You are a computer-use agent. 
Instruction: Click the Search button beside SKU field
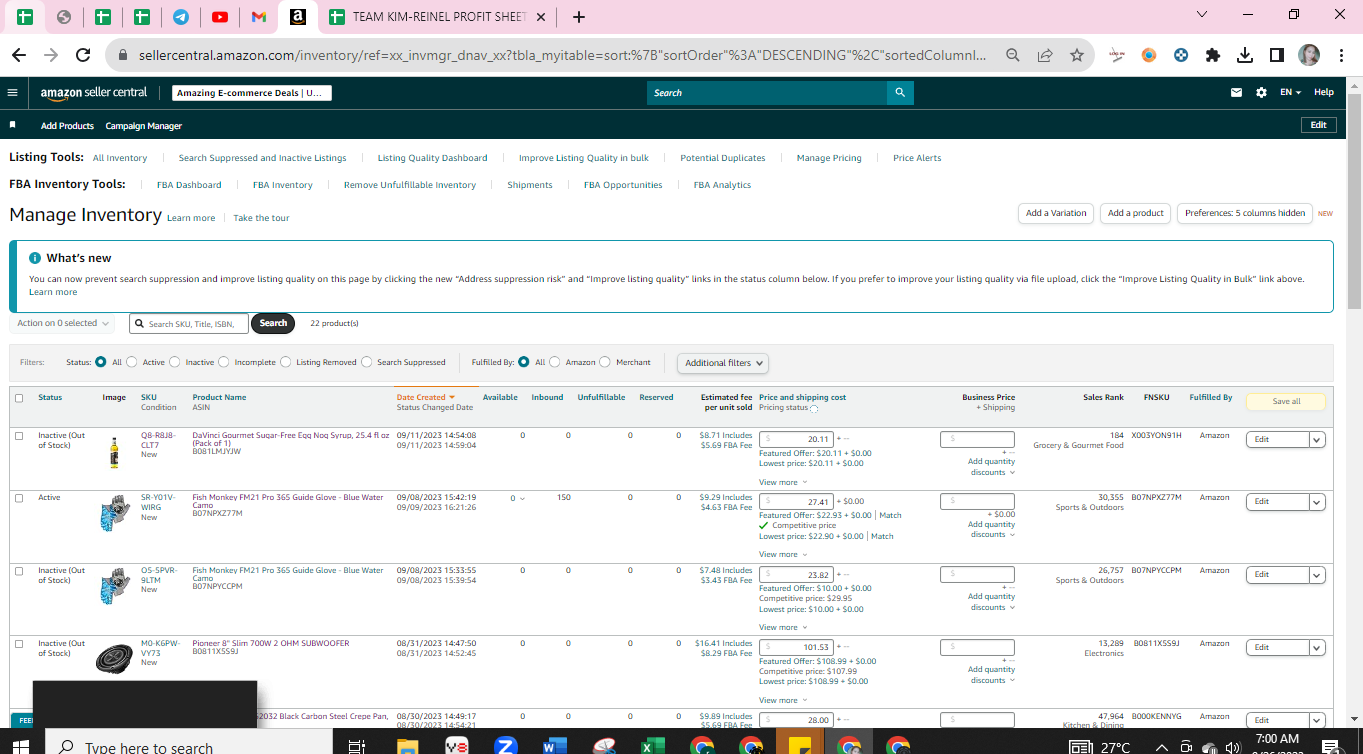point(273,323)
